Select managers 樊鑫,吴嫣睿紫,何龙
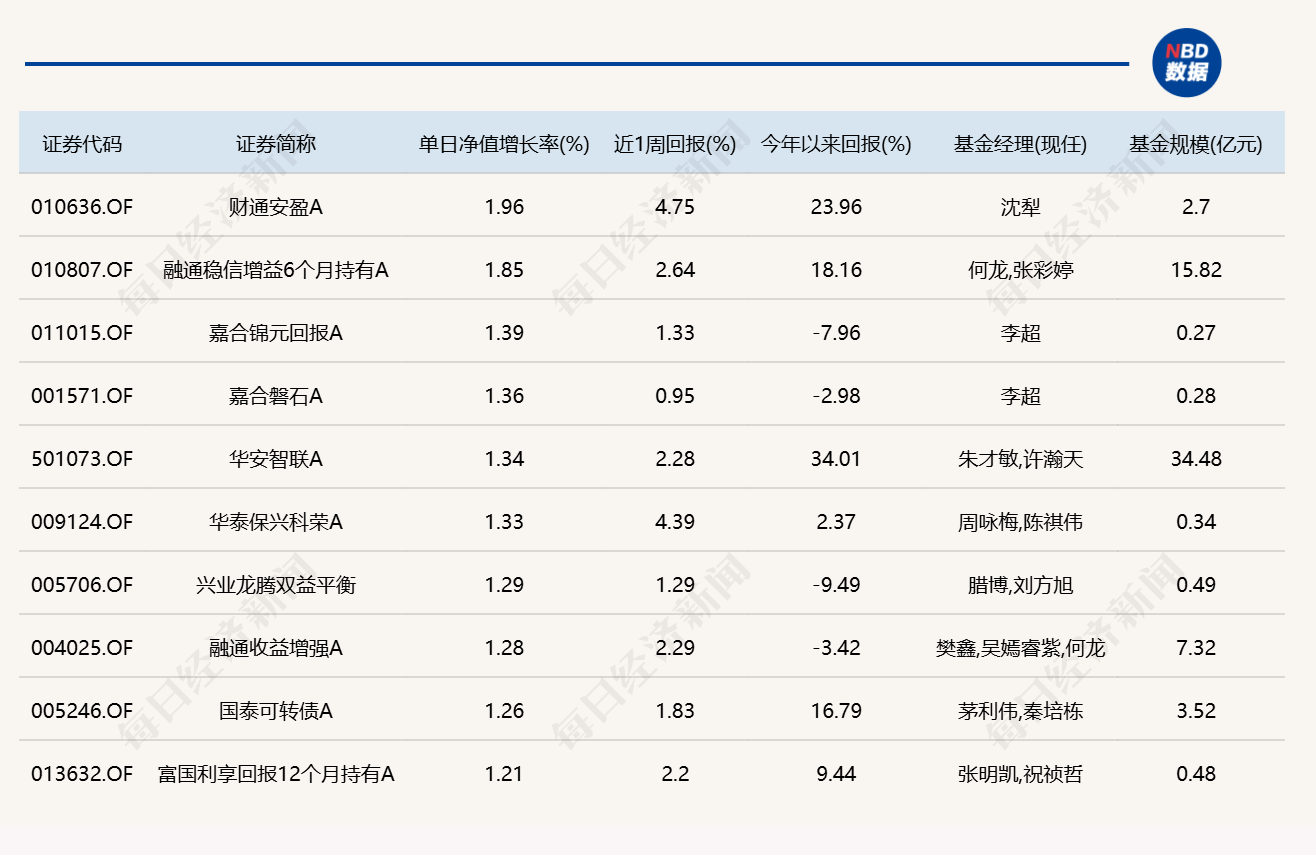The width and height of the screenshot is (1316, 855). point(1020,648)
